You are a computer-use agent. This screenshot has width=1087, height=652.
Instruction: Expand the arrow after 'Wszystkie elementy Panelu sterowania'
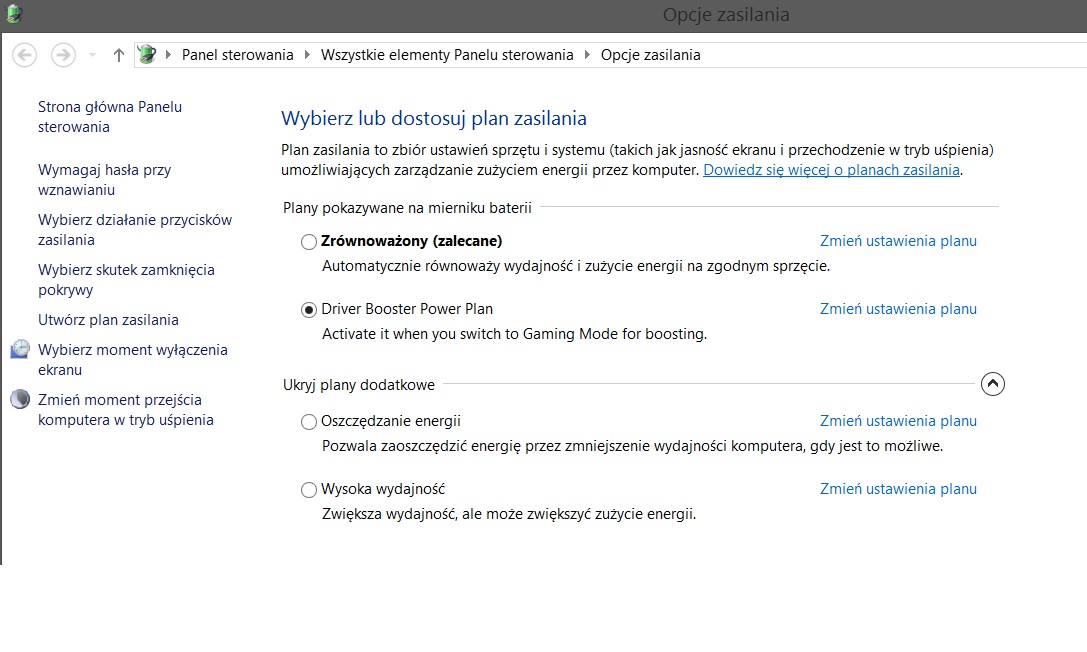point(587,55)
